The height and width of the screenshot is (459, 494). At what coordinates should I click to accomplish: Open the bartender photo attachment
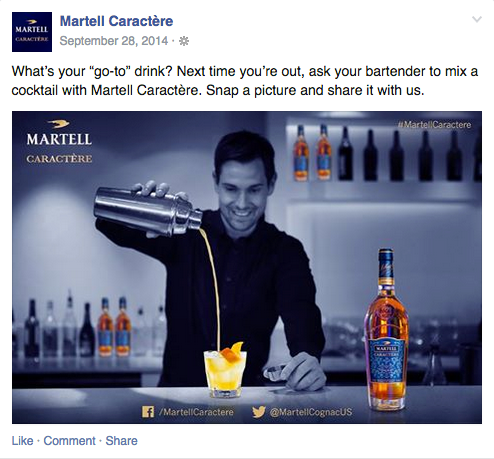[x=247, y=267]
